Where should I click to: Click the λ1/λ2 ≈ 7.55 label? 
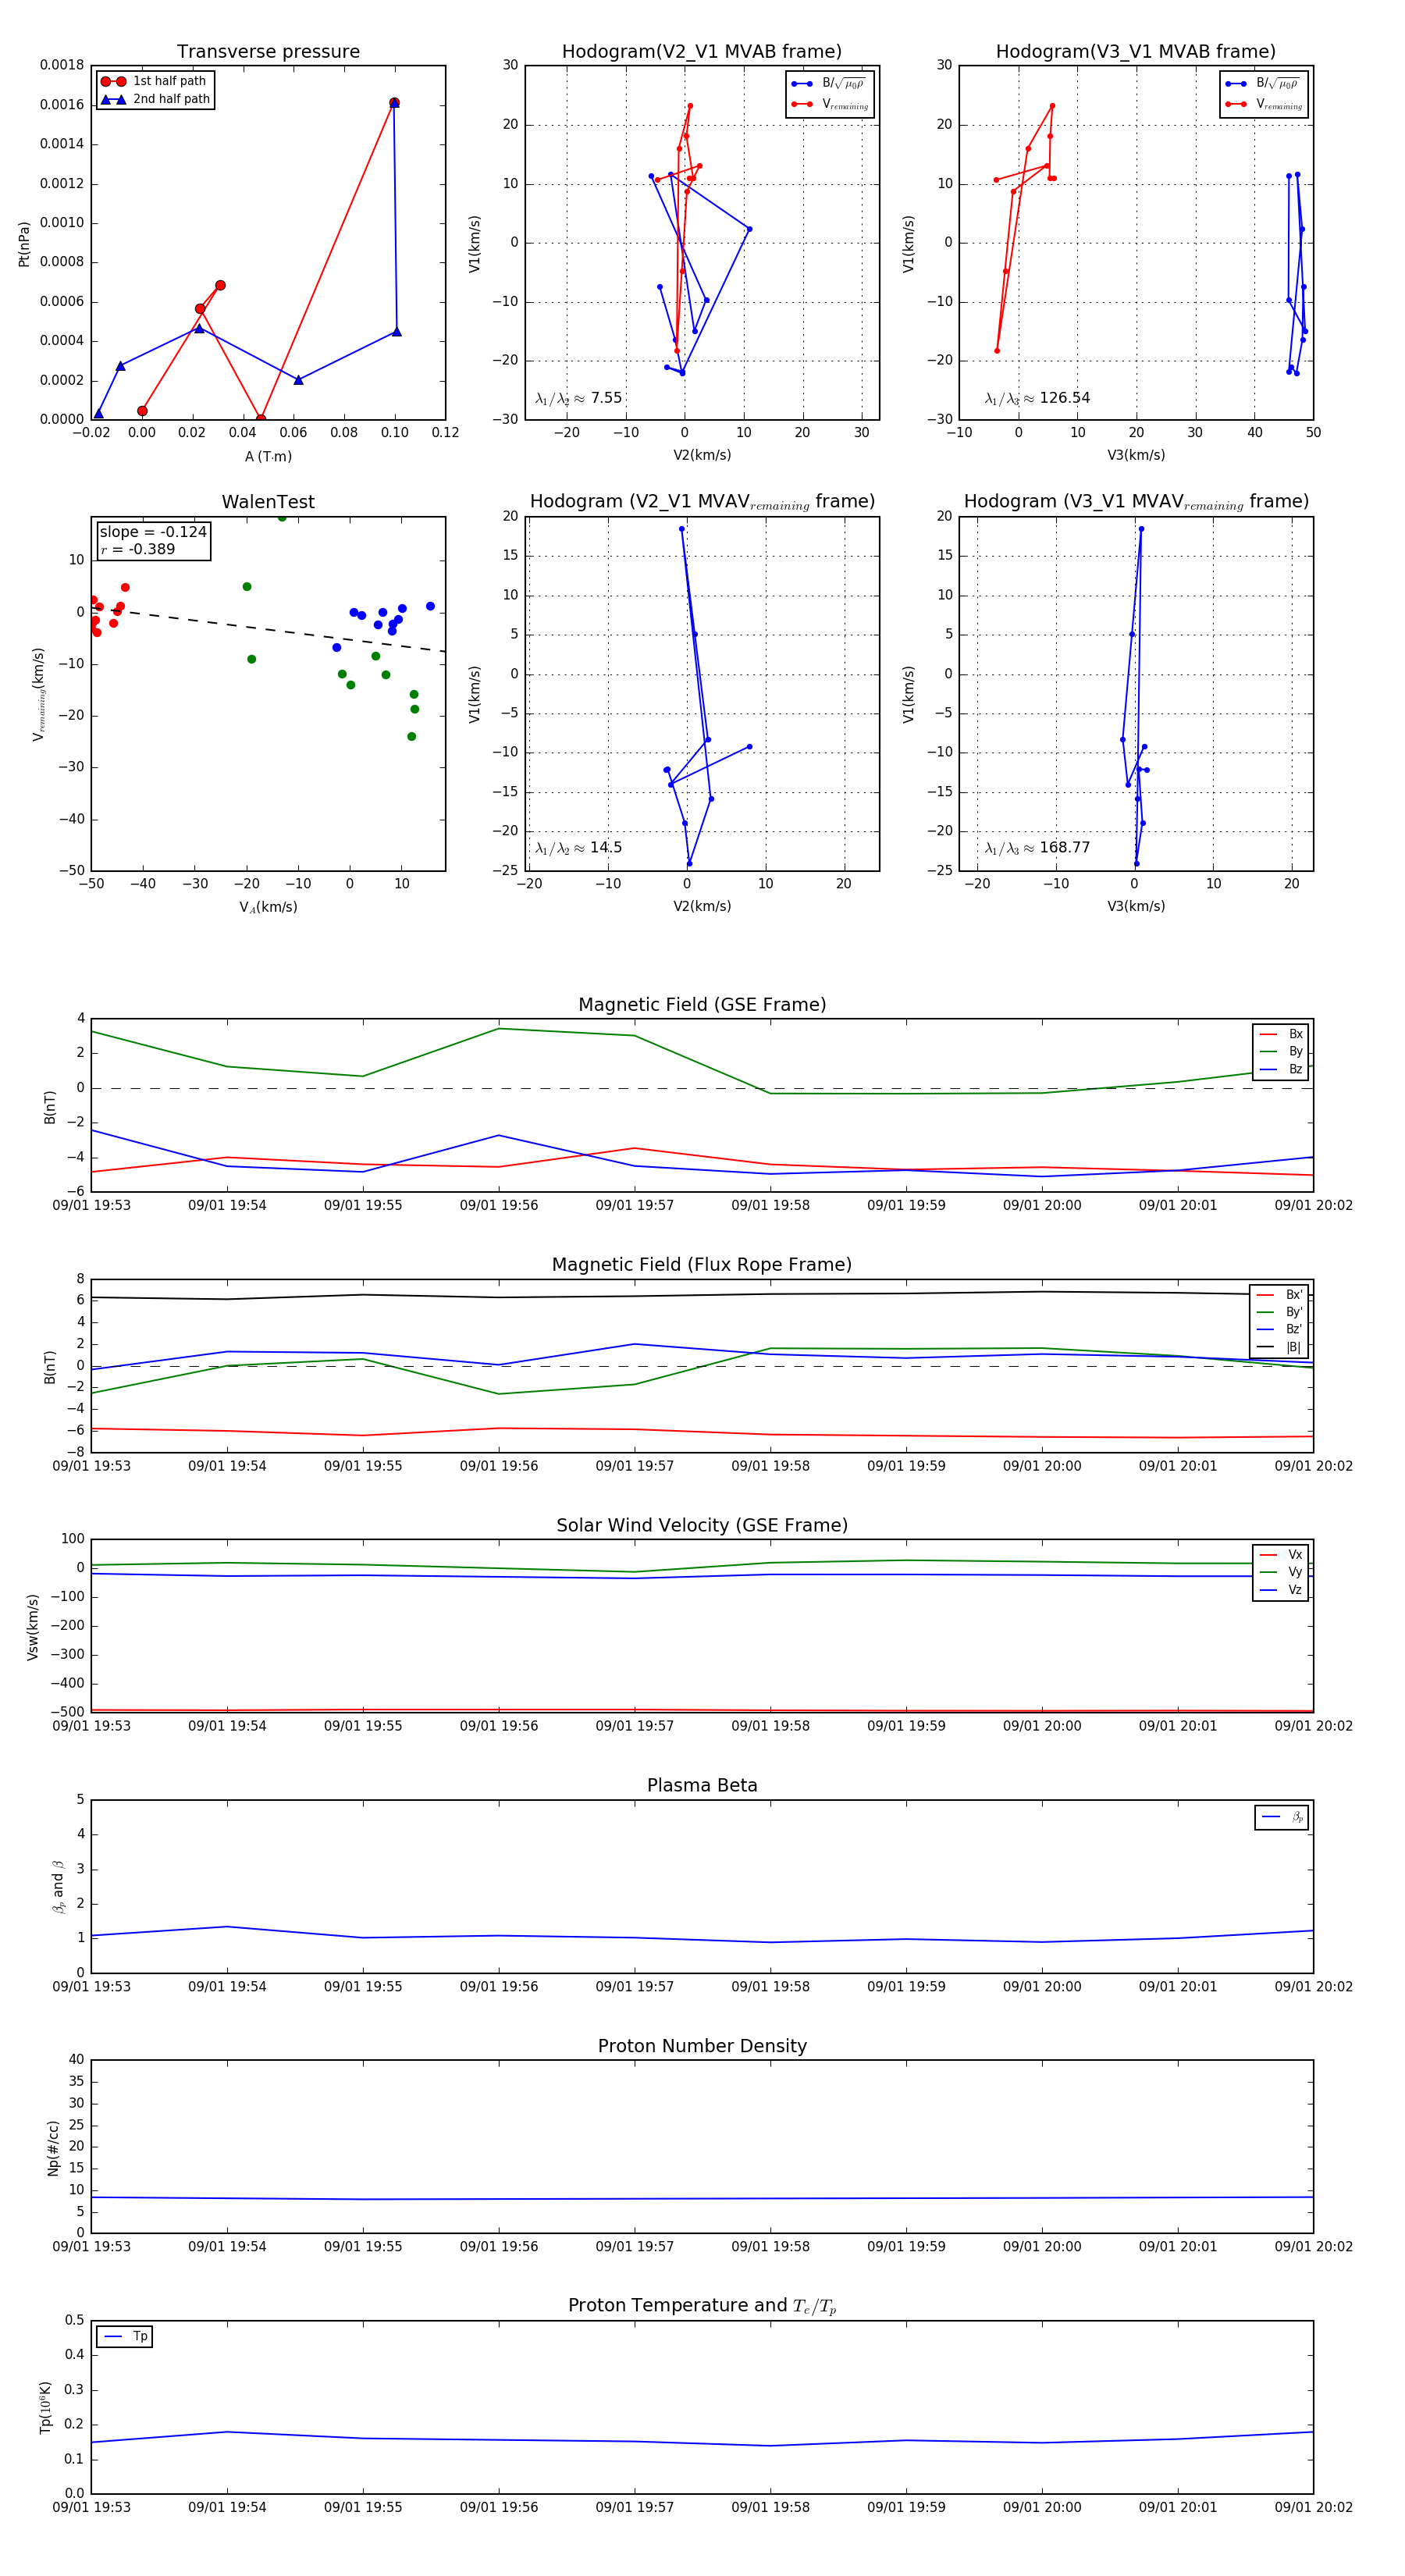pyautogui.click(x=578, y=398)
